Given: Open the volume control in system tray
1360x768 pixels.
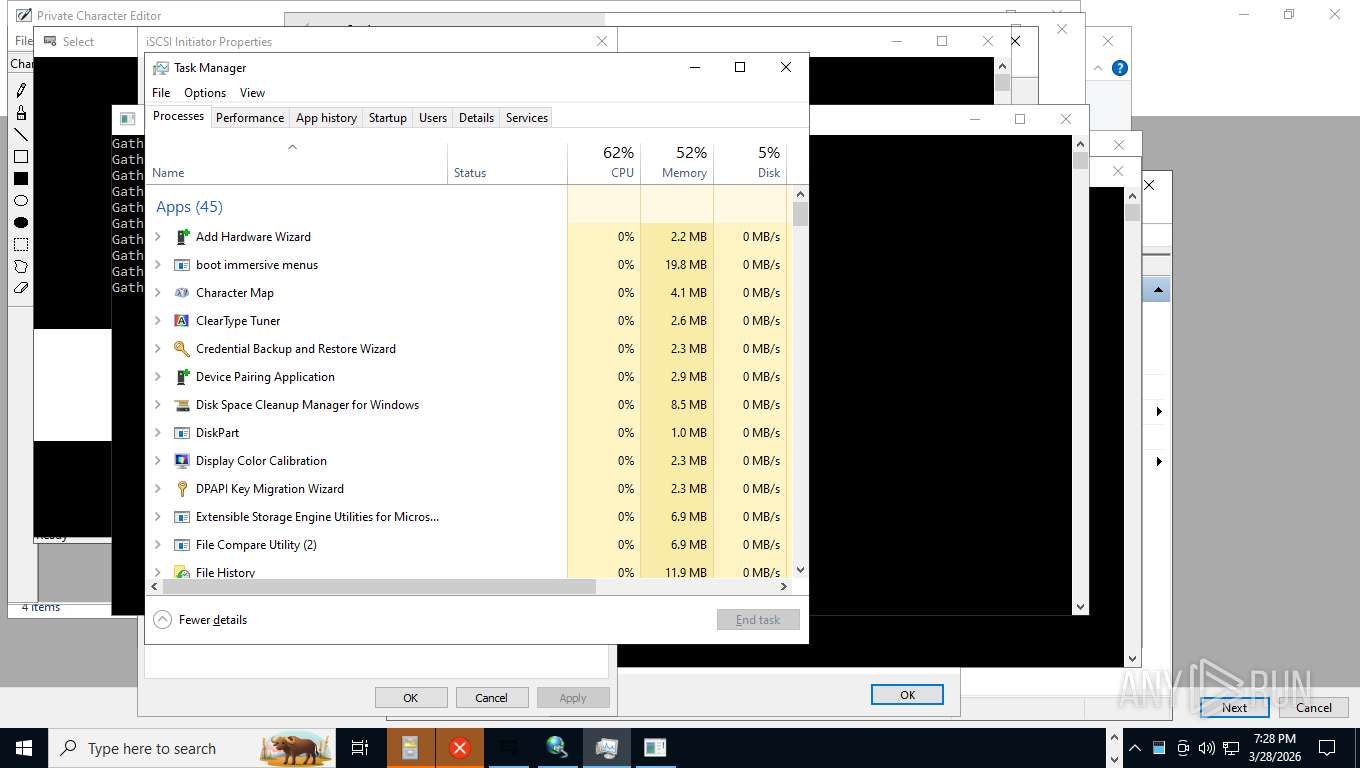Looking at the screenshot, I should [1207, 748].
